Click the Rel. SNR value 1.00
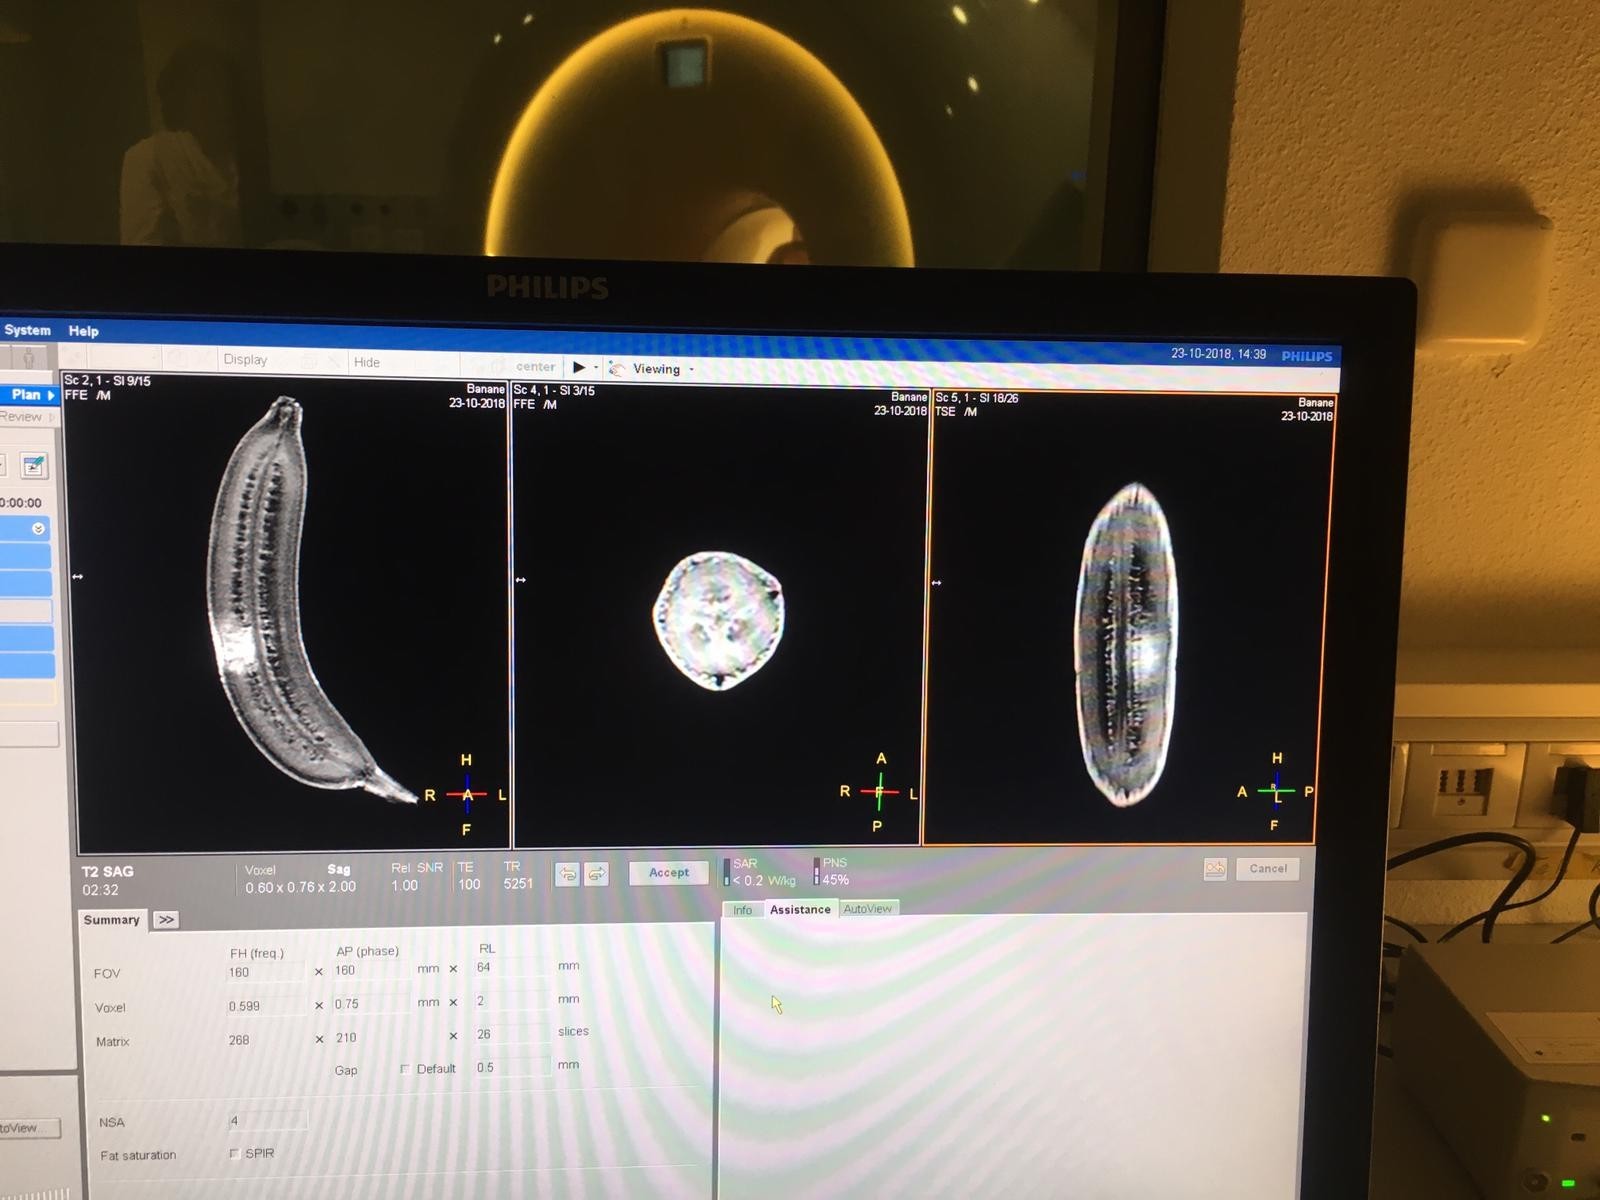1600x1200 pixels. click(x=405, y=885)
